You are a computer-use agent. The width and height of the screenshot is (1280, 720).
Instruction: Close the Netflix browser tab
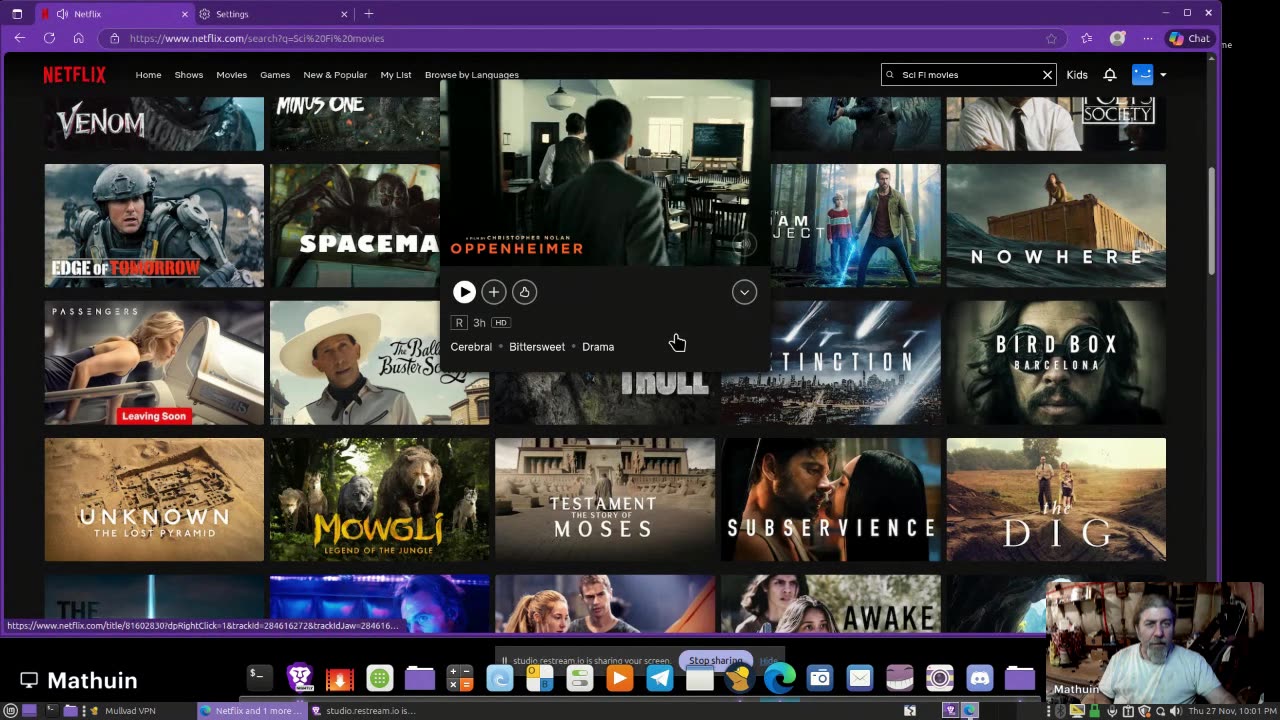185,14
